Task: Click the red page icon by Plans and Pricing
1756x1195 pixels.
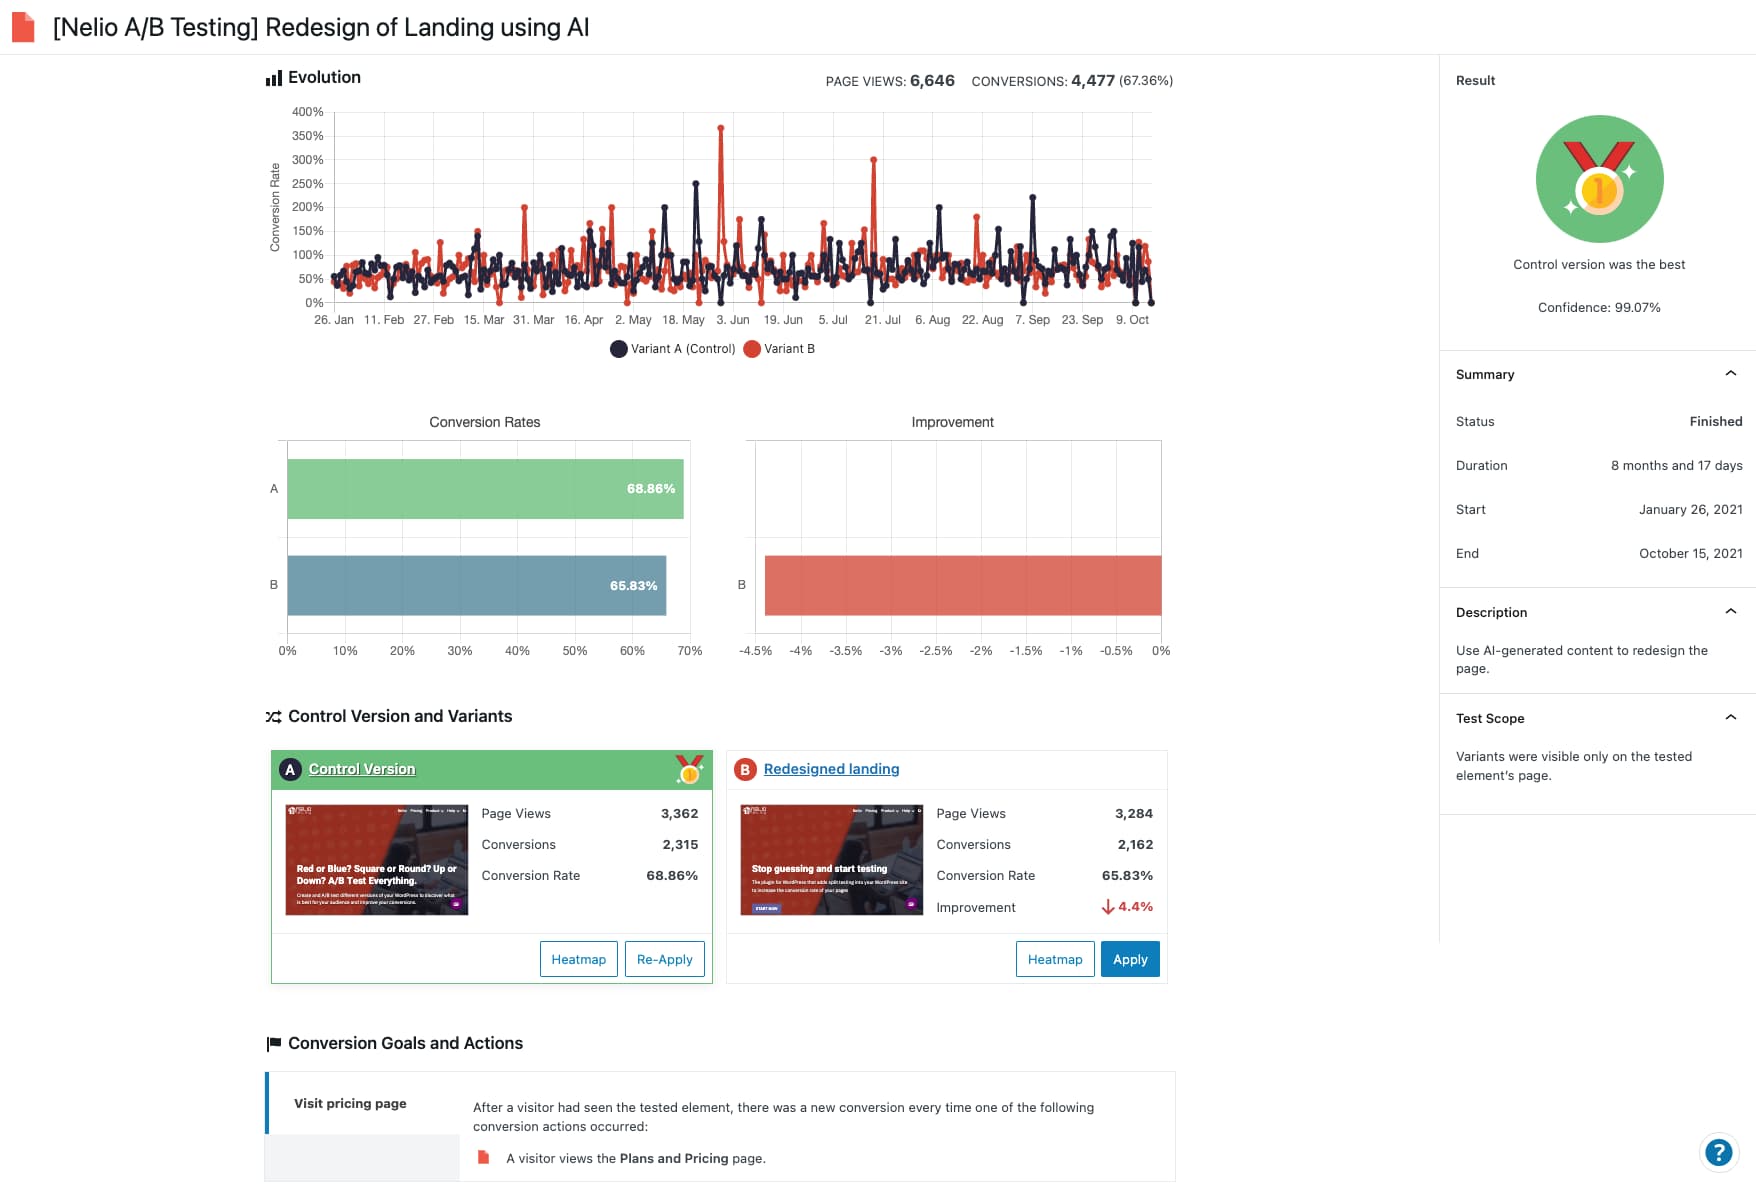Action: tap(484, 1157)
